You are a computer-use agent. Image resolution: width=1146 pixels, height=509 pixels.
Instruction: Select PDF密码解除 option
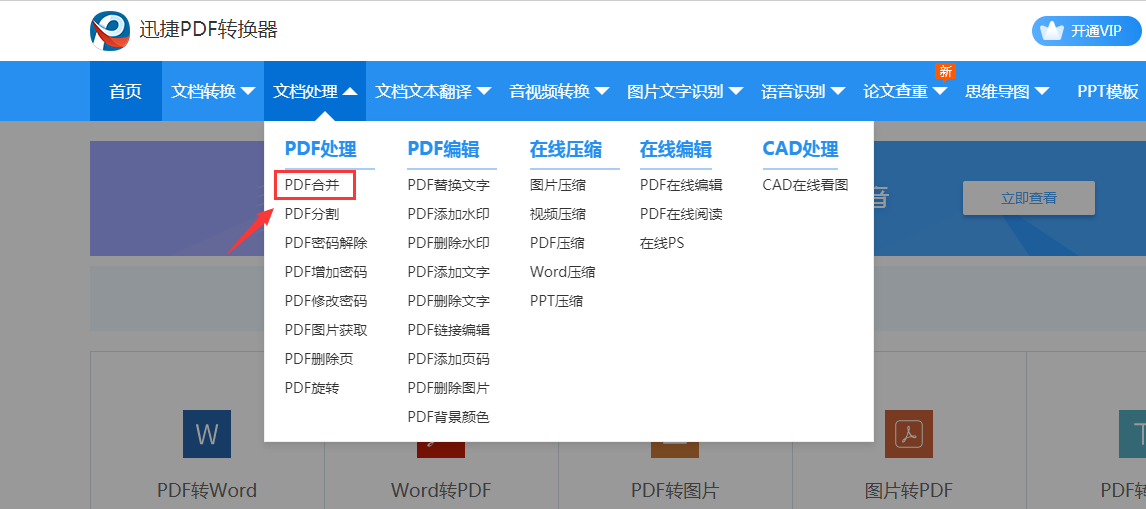[x=326, y=243]
